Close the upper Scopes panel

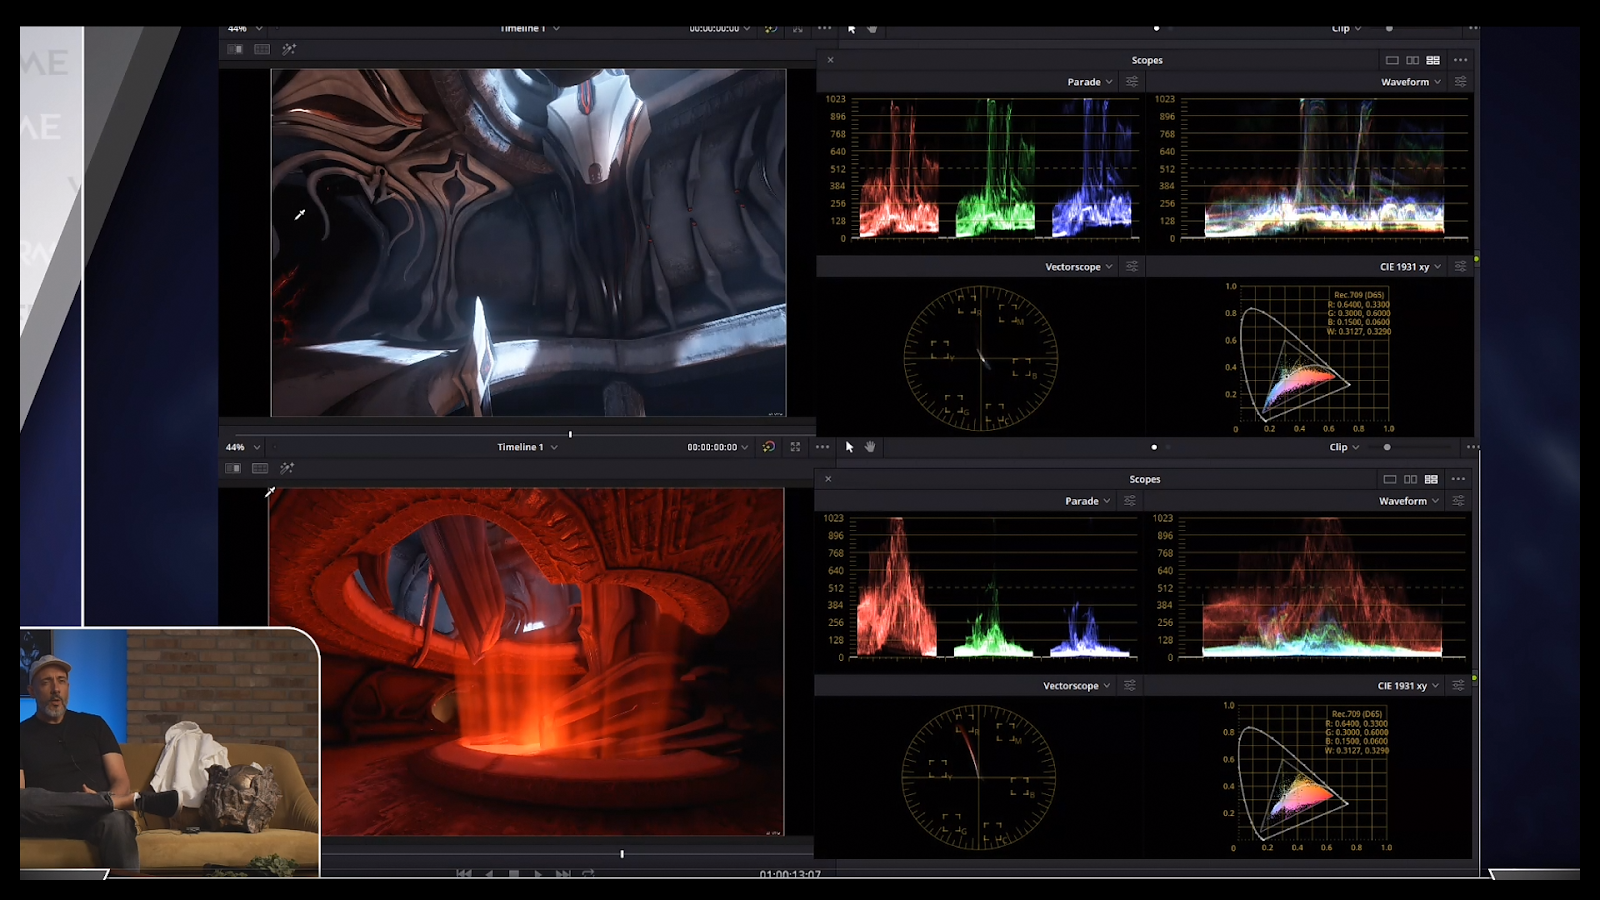click(x=830, y=60)
